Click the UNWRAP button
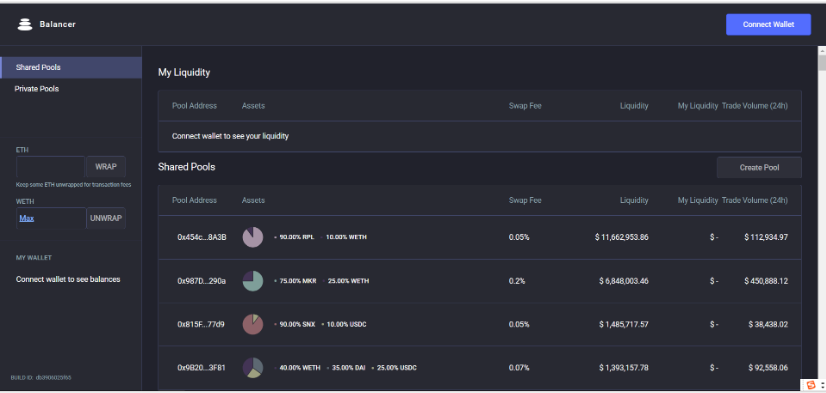 106,218
